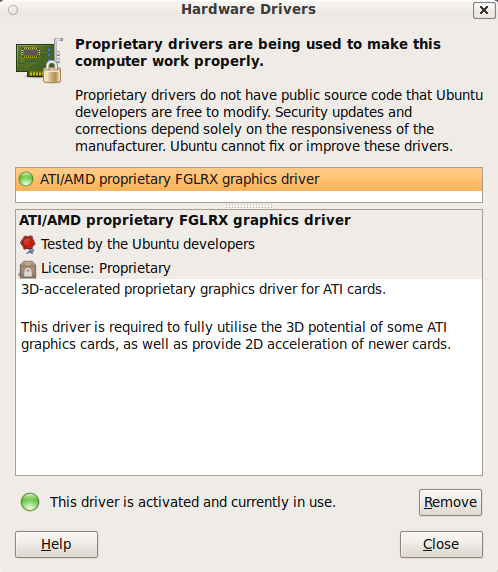The height and width of the screenshot is (572, 498).
Task: Click the bold proprietary drivers header message
Action: (x=258, y=53)
